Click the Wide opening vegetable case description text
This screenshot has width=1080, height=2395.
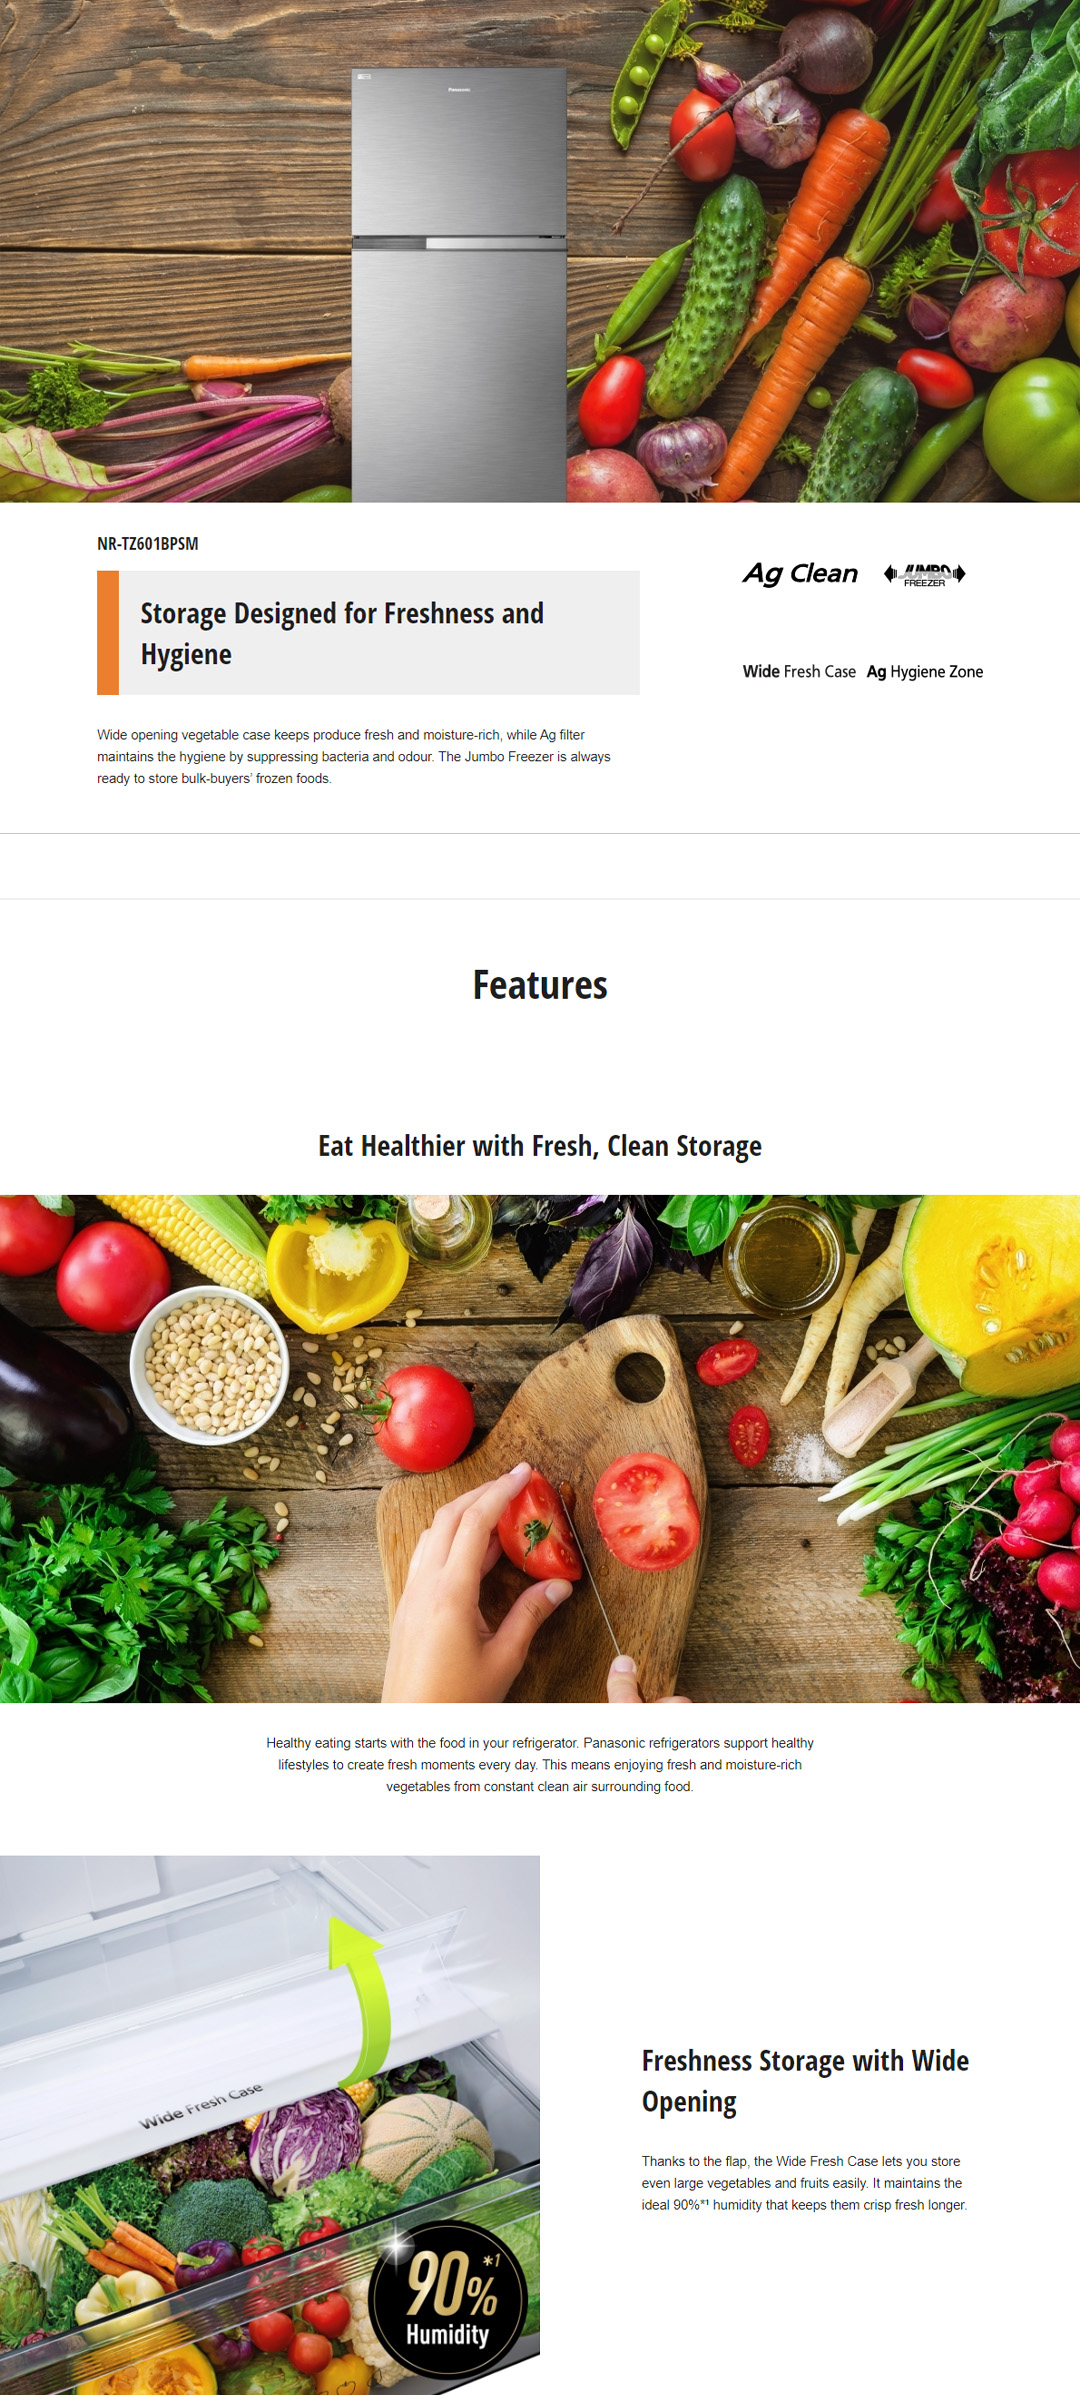pos(353,756)
